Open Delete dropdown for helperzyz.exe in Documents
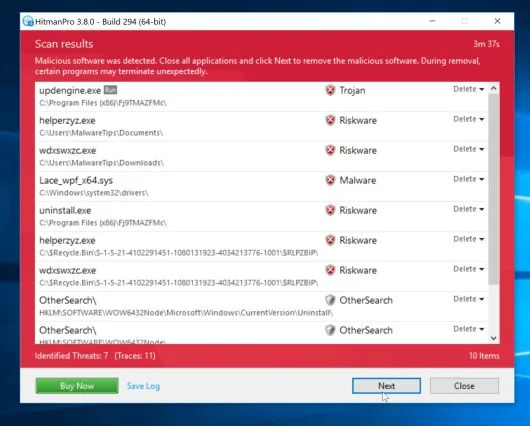The width and height of the screenshot is (530, 426). coord(468,119)
